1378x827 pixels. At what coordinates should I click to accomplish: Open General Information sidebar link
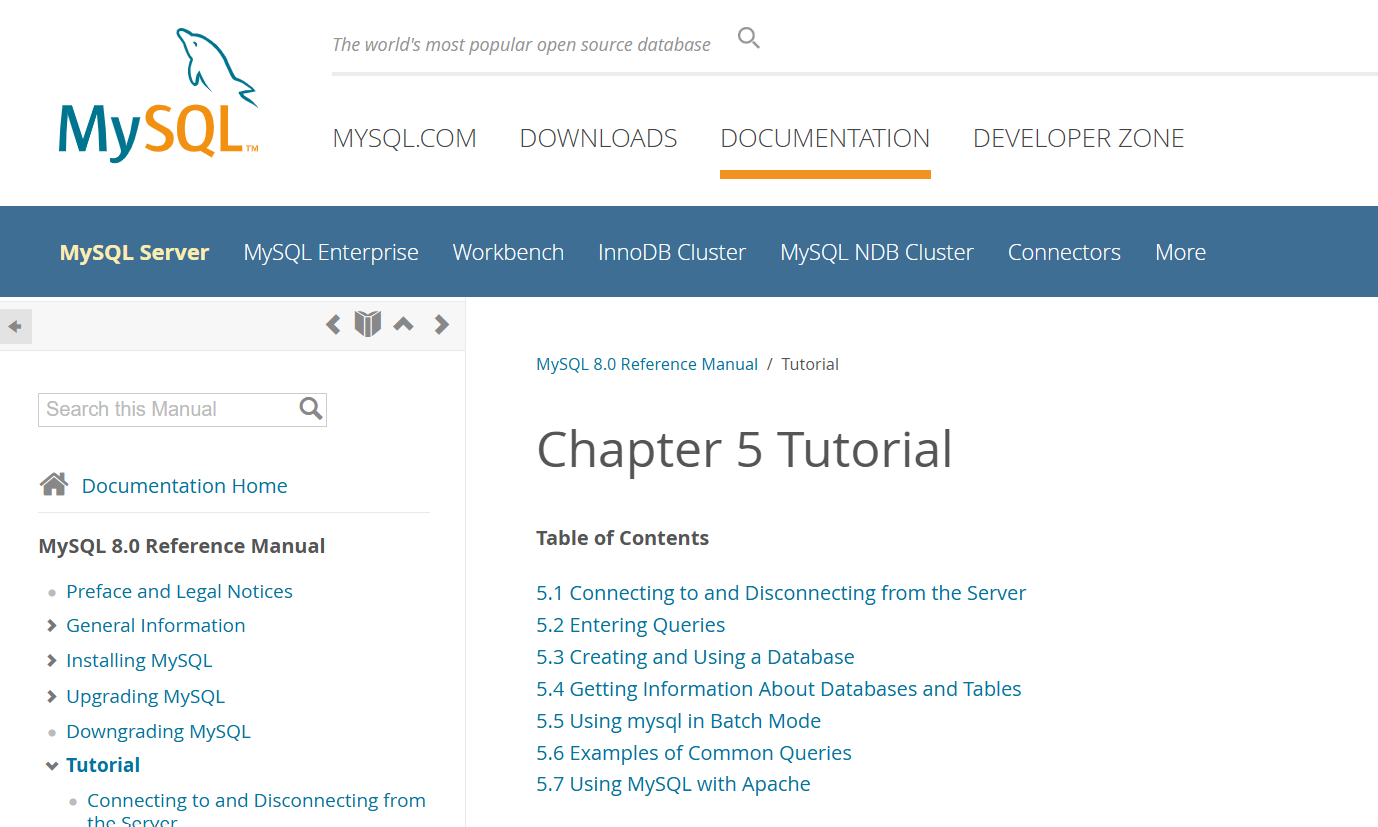coord(155,625)
